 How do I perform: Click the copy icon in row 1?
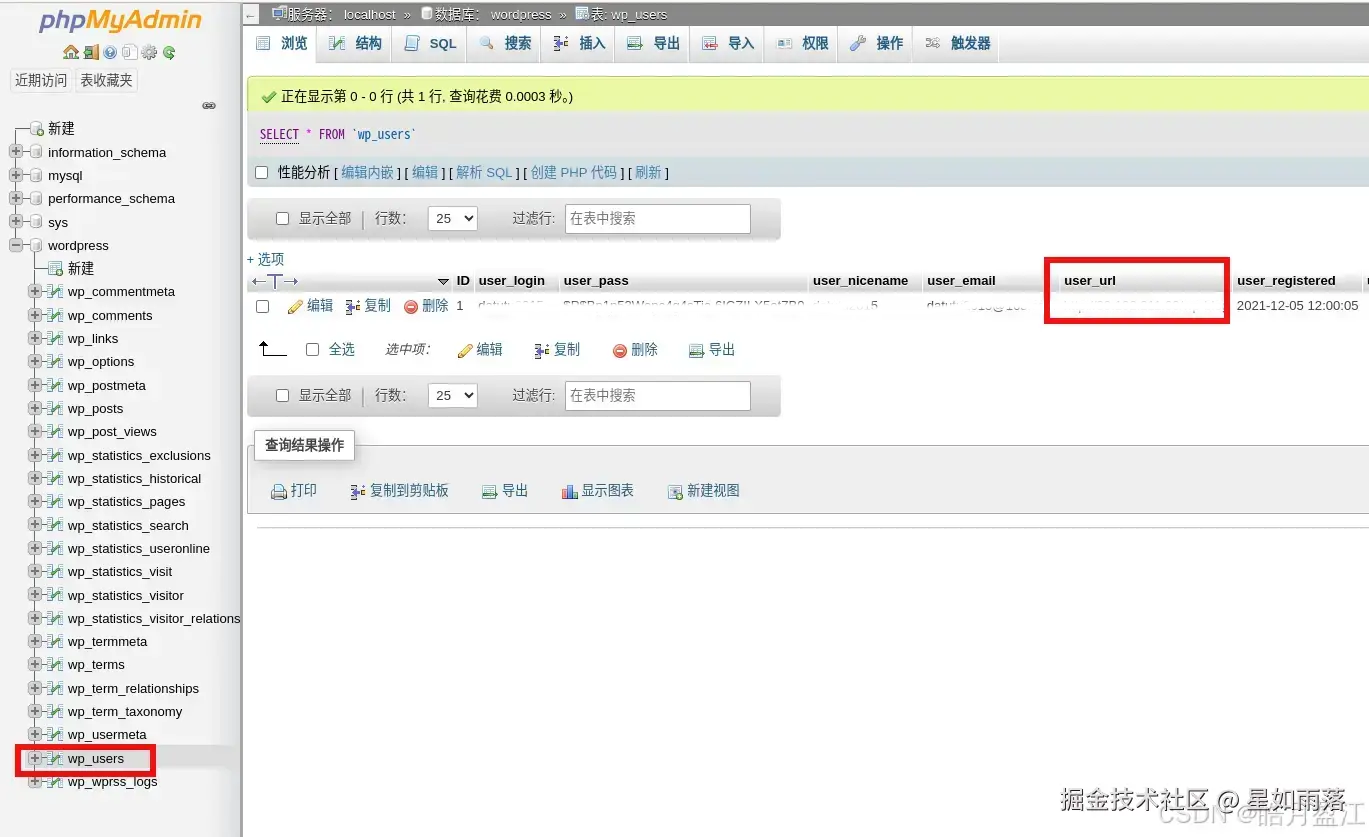pyautogui.click(x=353, y=306)
